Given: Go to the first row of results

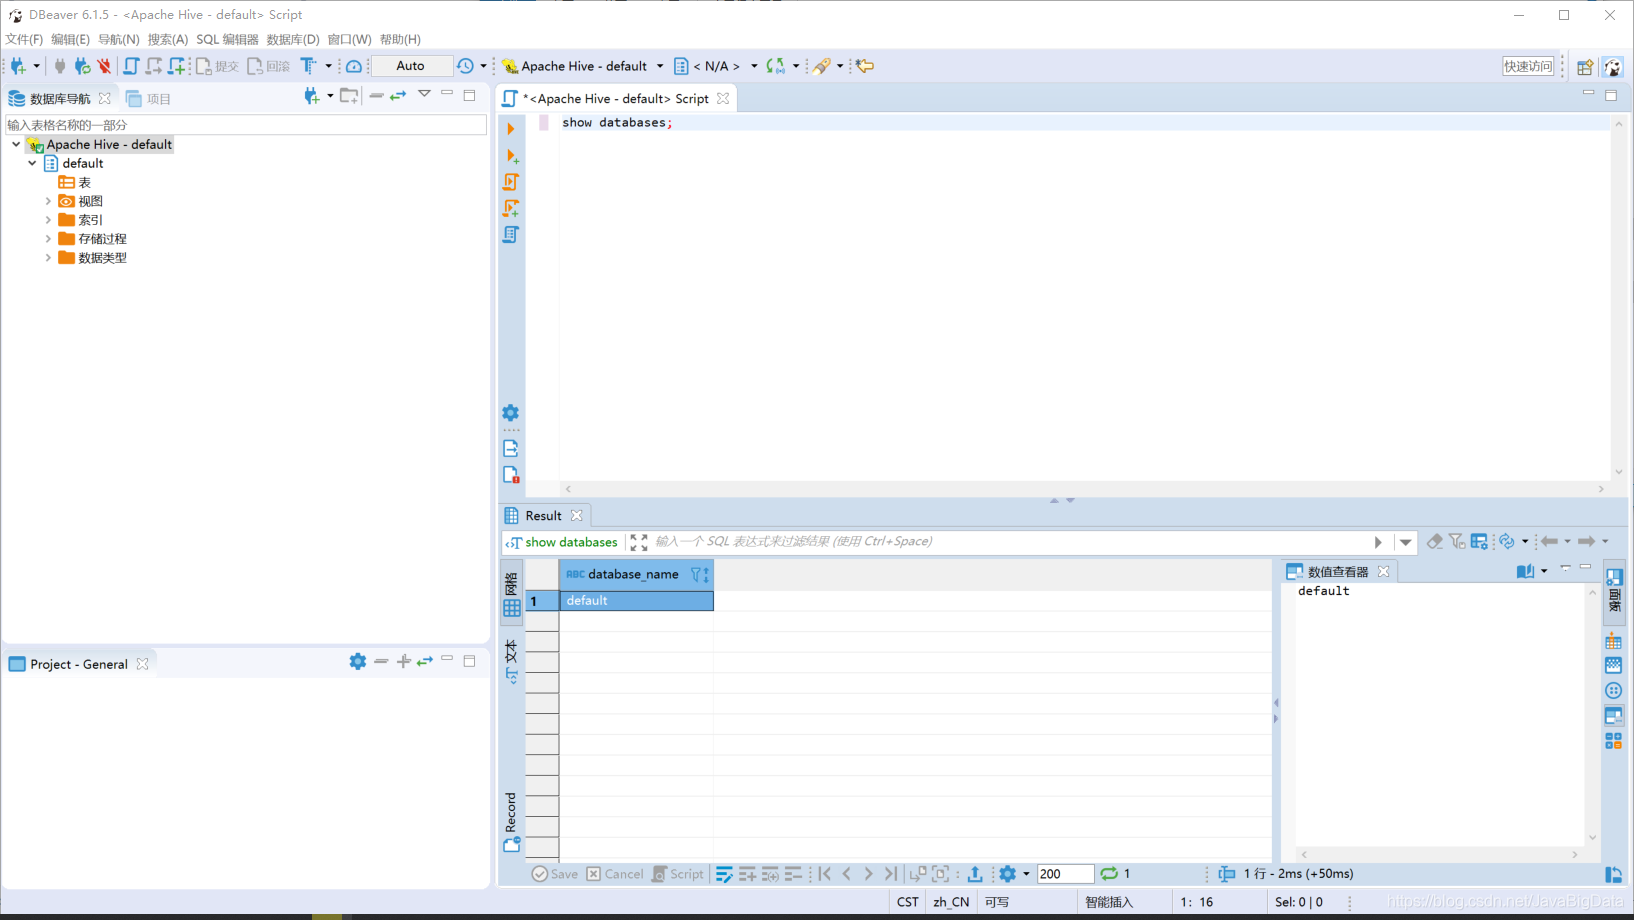Looking at the screenshot, I should 825,874.
